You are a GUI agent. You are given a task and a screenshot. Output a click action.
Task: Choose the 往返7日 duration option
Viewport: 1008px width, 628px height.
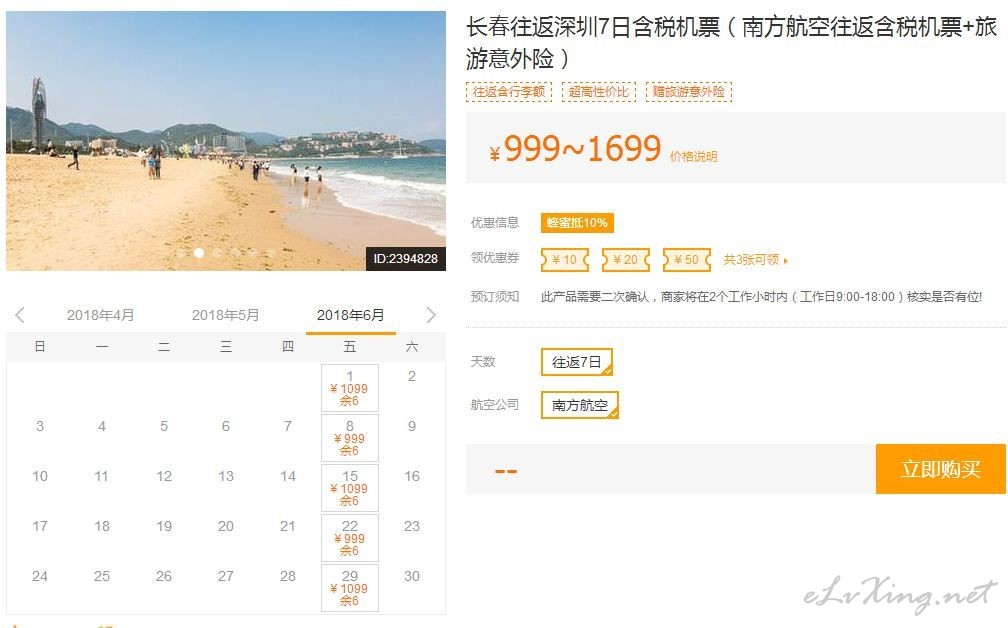click(x=577, y=362)
